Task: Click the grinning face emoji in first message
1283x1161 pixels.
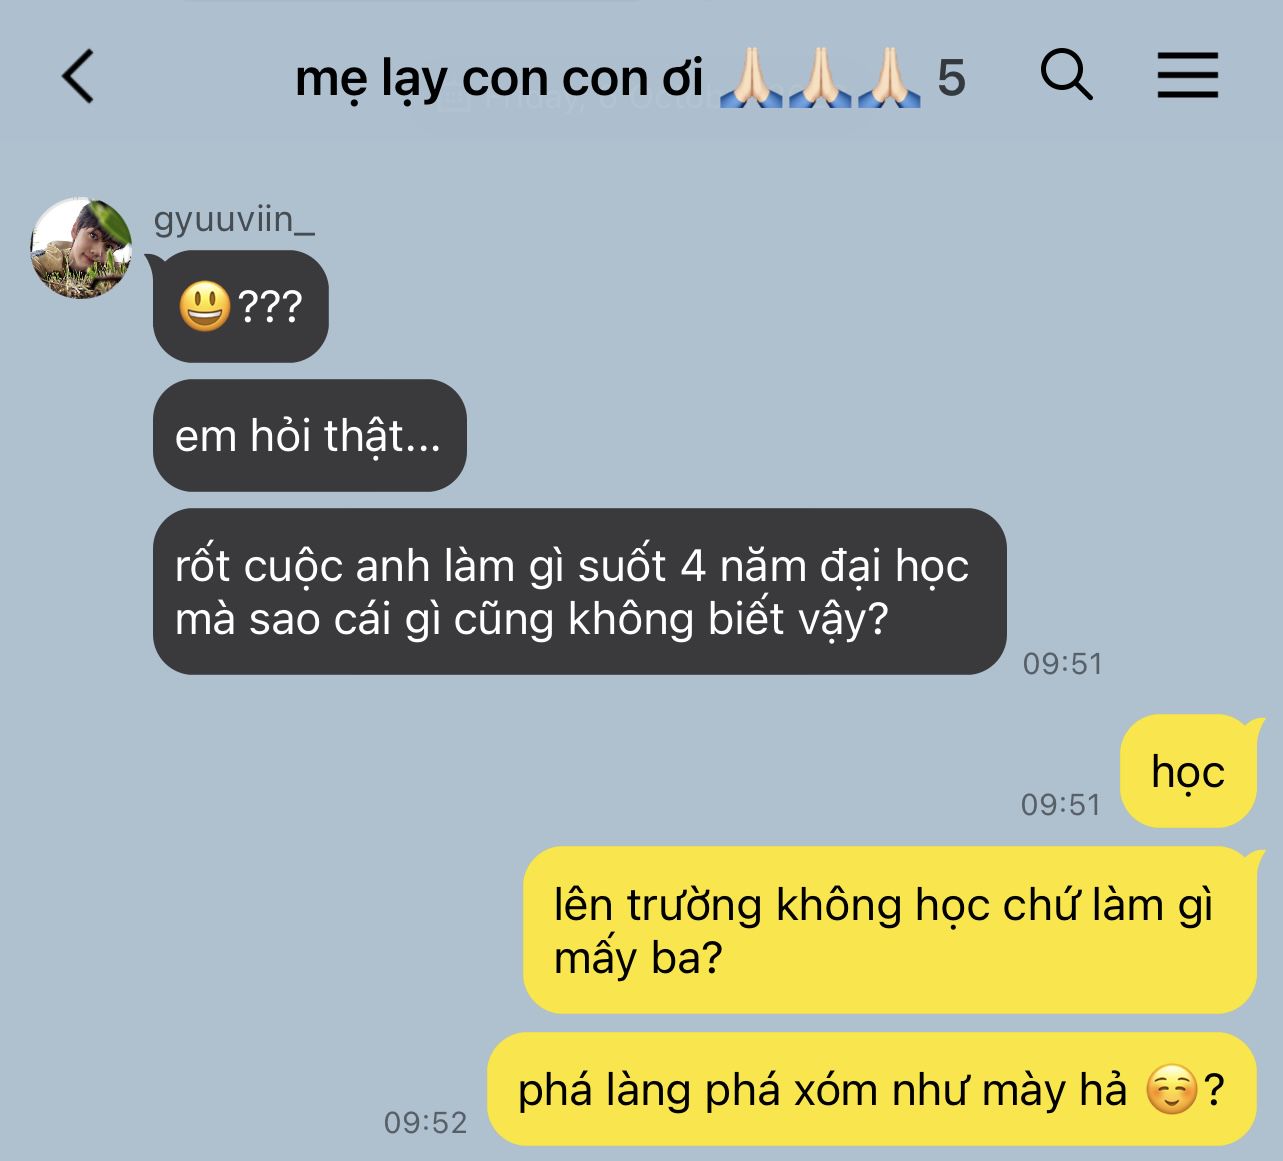Action: click(205, 306)
